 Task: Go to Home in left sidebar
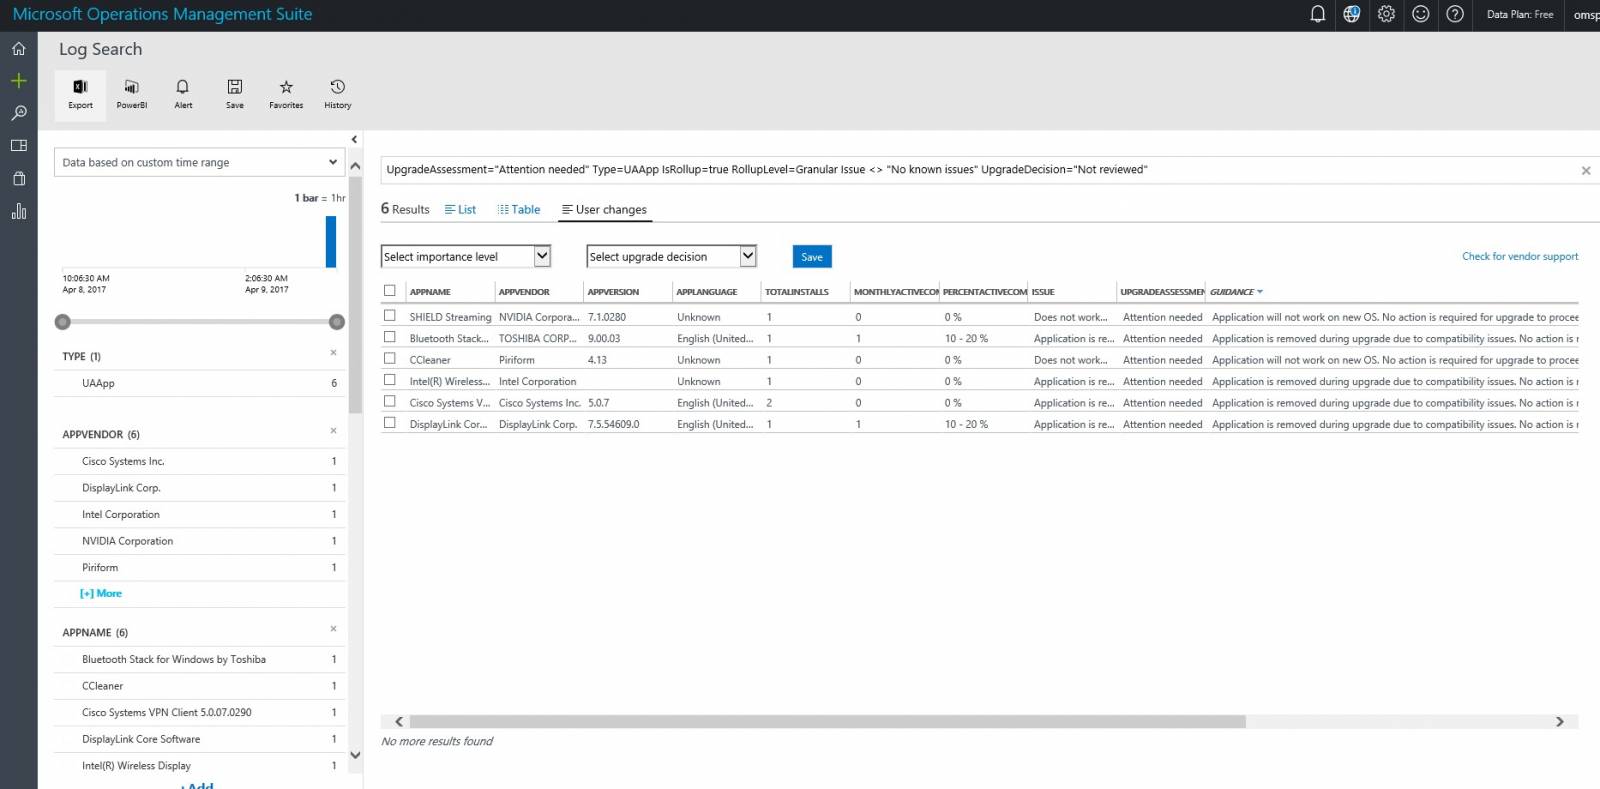click(x=18, y=48)
